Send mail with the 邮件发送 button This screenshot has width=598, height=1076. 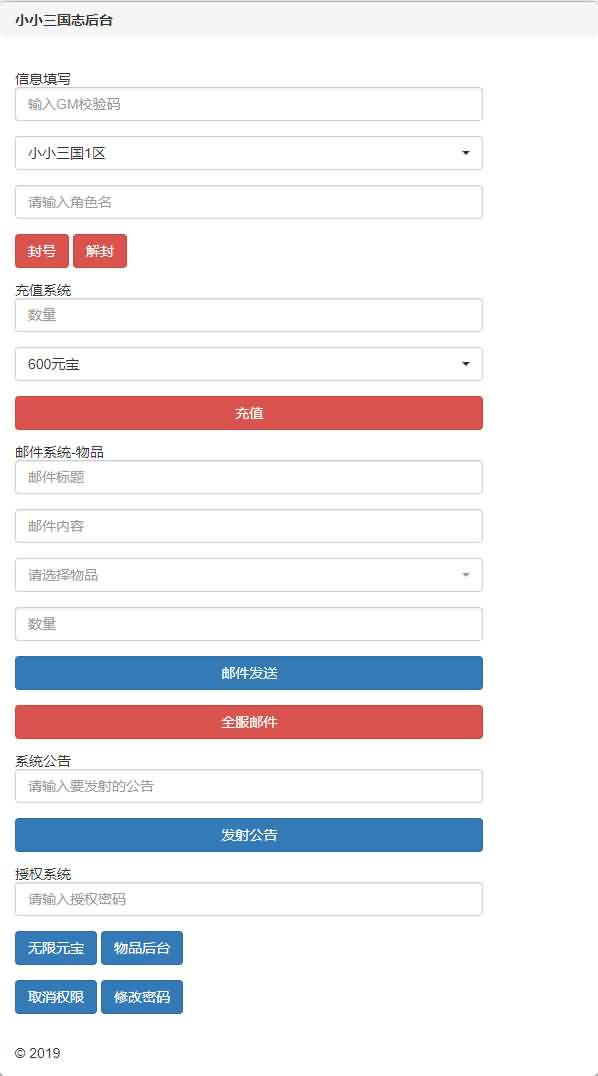coord(248,673)
